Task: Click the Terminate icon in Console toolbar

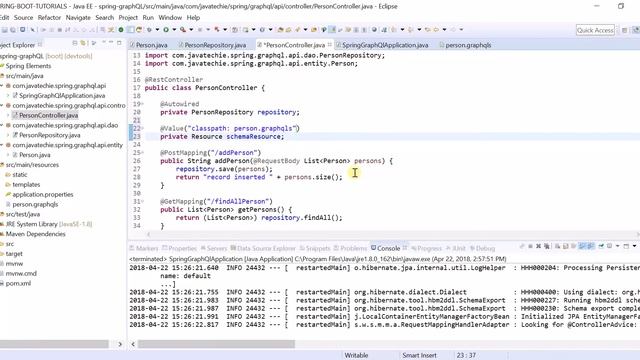Action: pyautogui.click(x=531, y=246)
